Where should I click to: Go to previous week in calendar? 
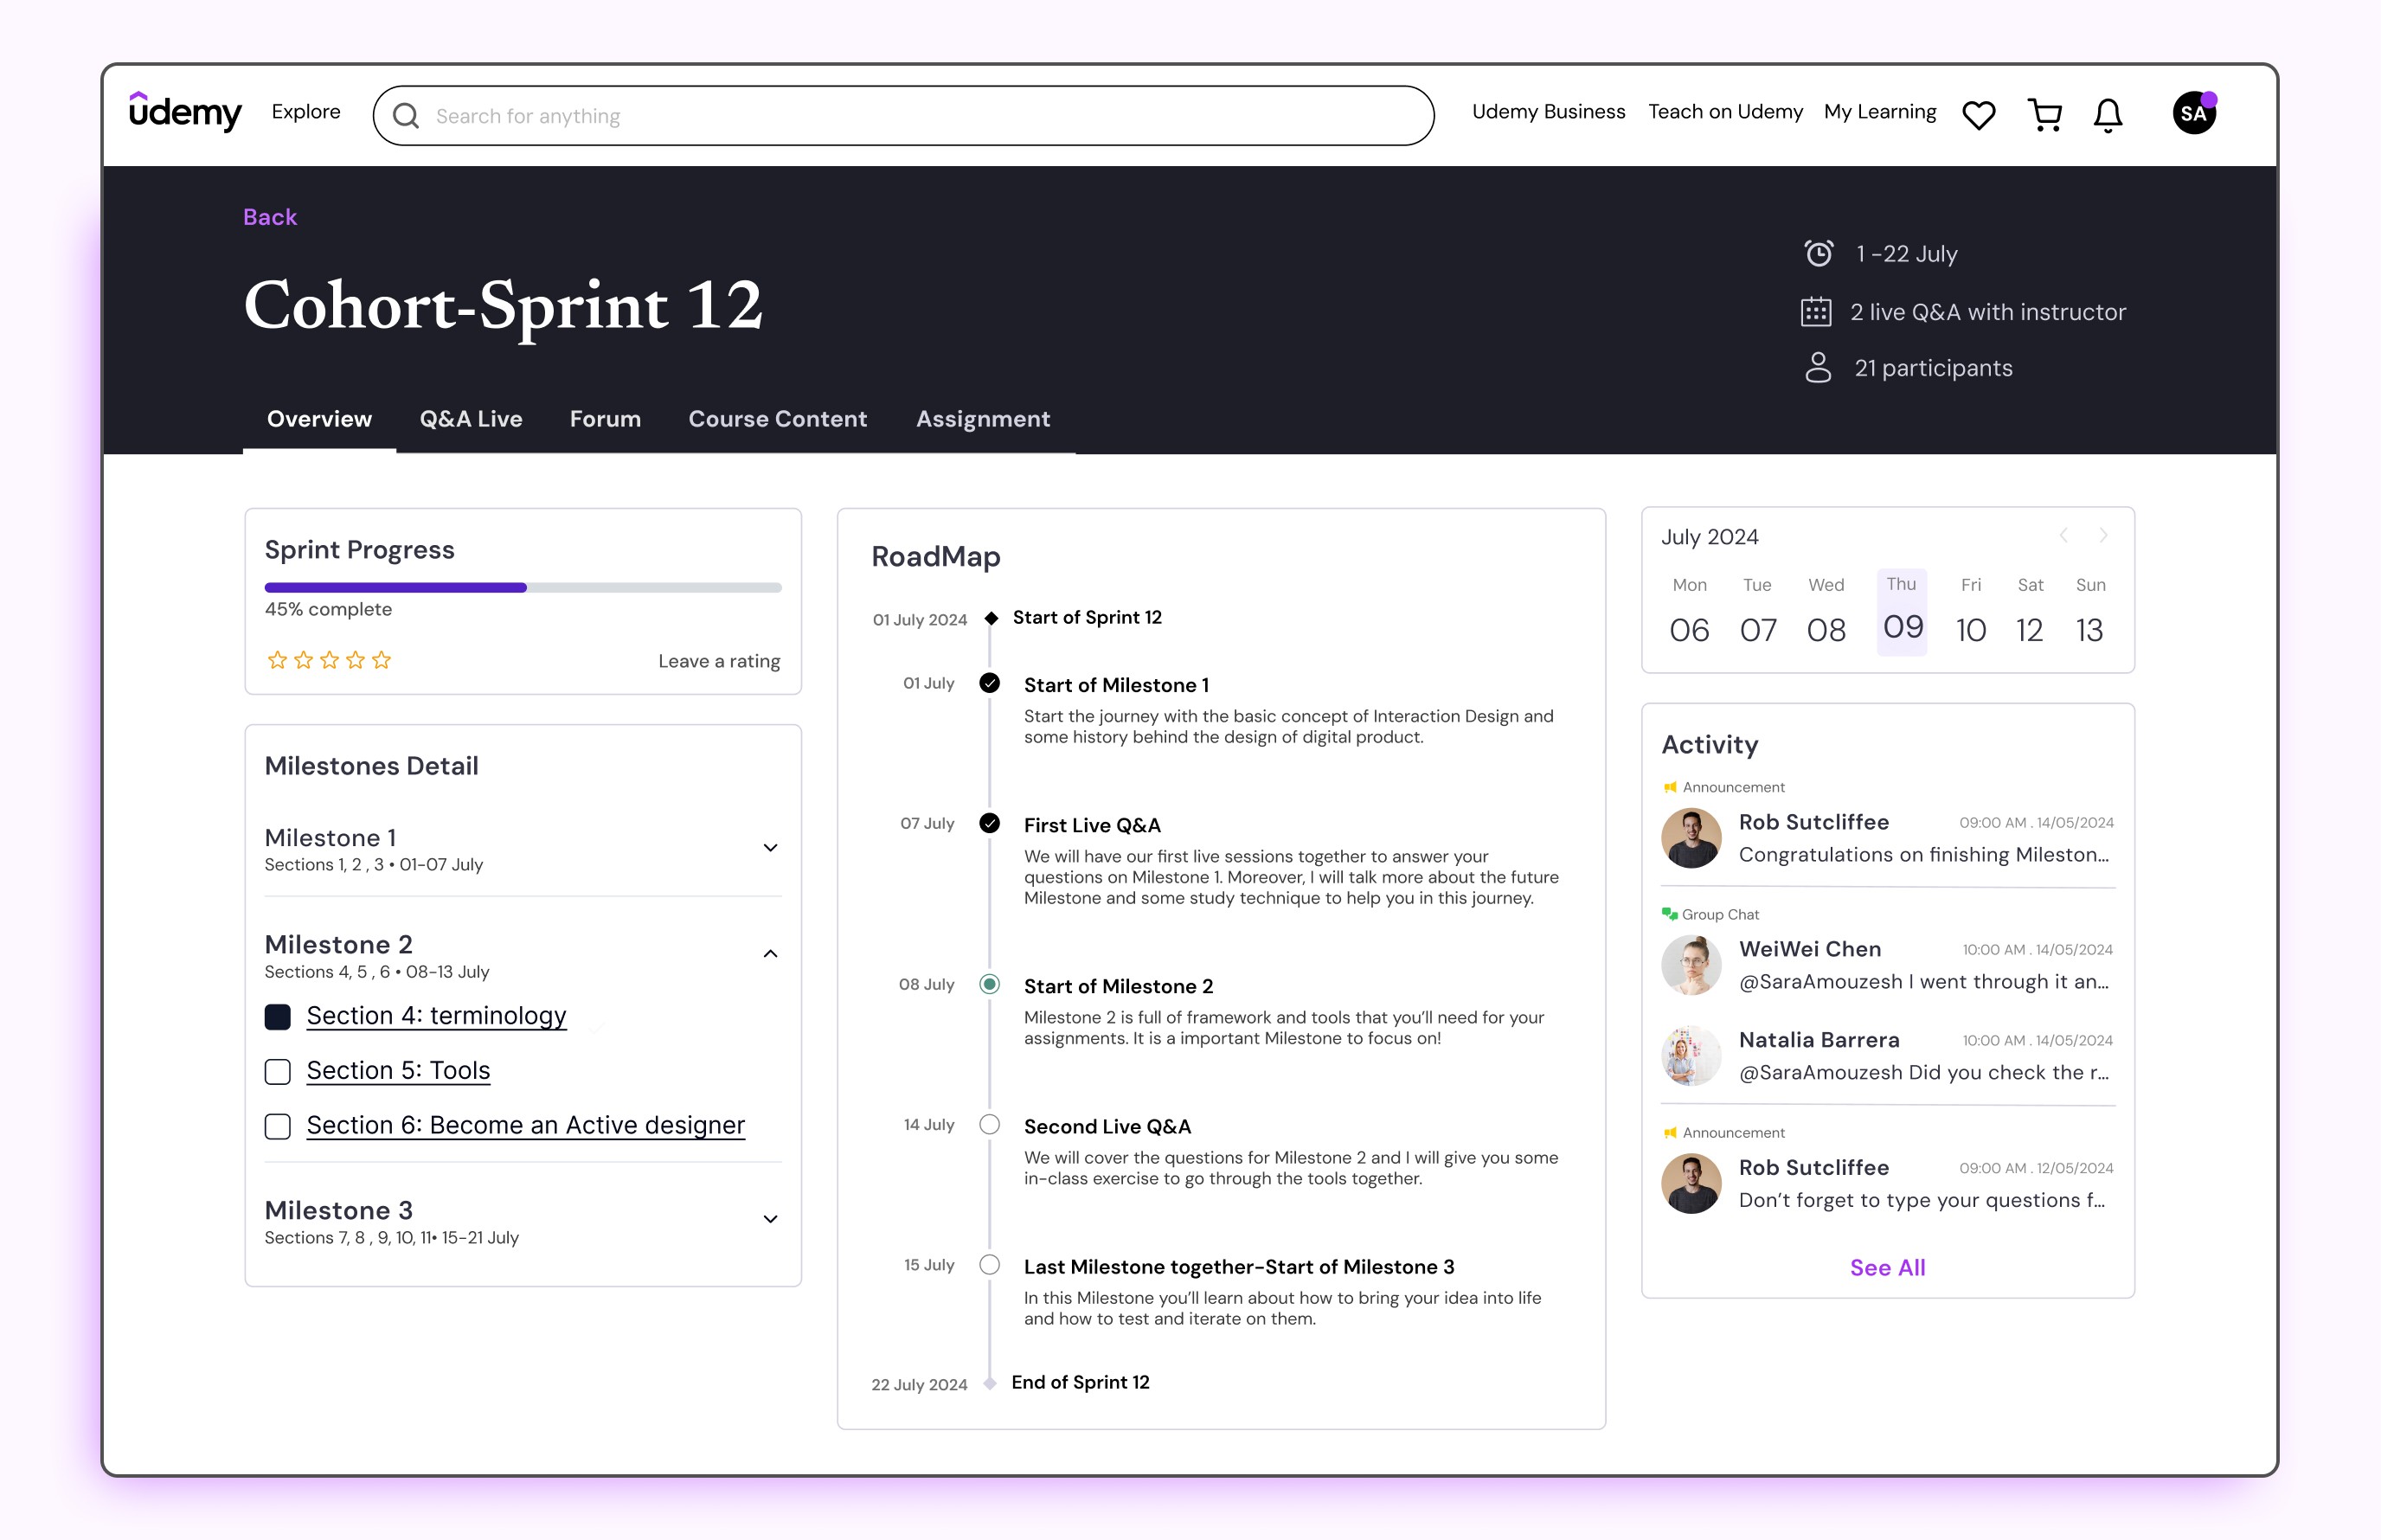pos(2063,536)
